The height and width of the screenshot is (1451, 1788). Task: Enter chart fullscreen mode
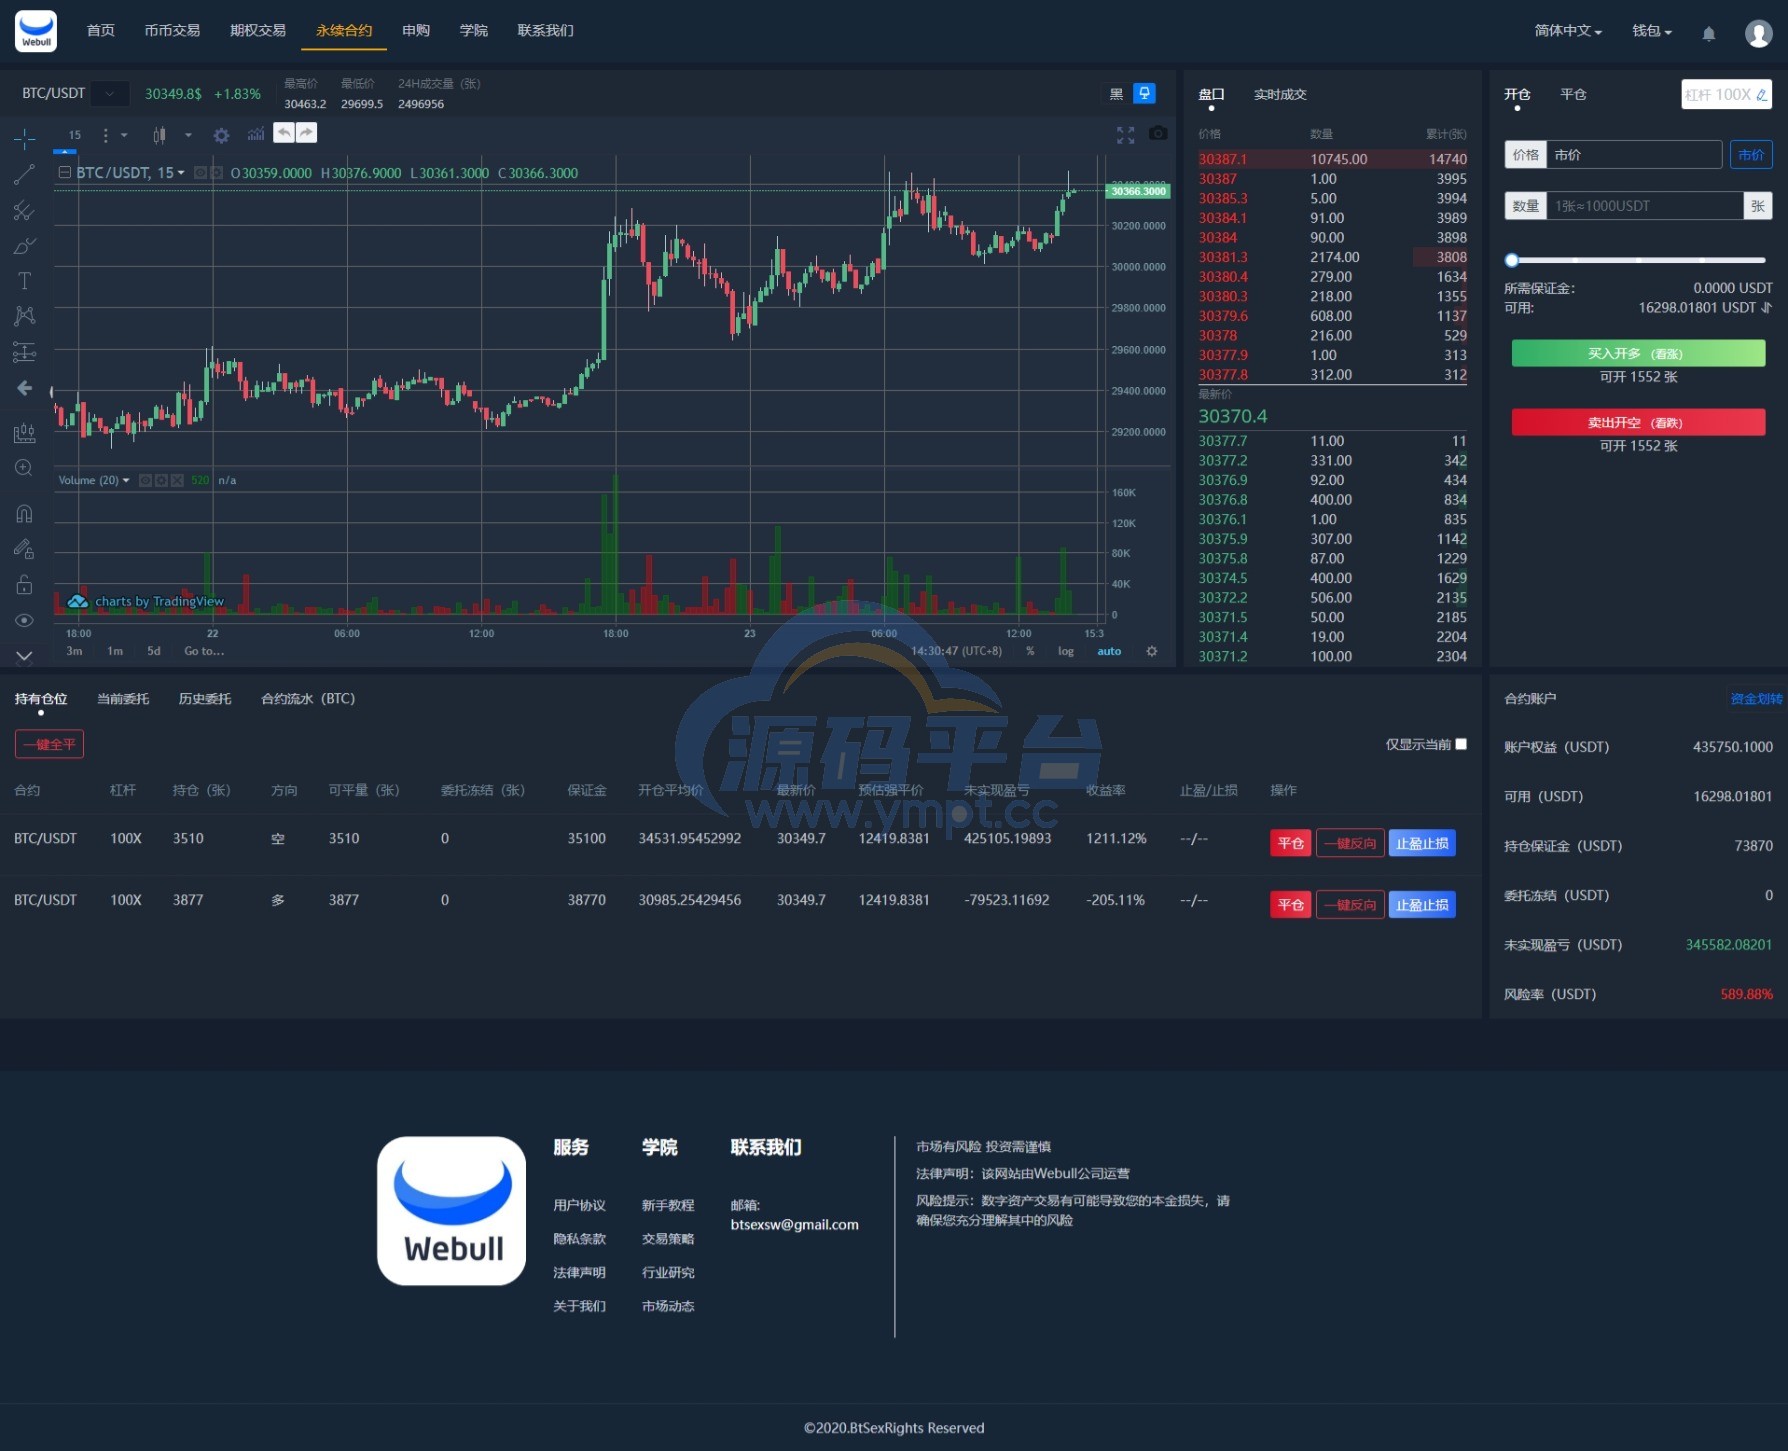(x=1126, y=135)
